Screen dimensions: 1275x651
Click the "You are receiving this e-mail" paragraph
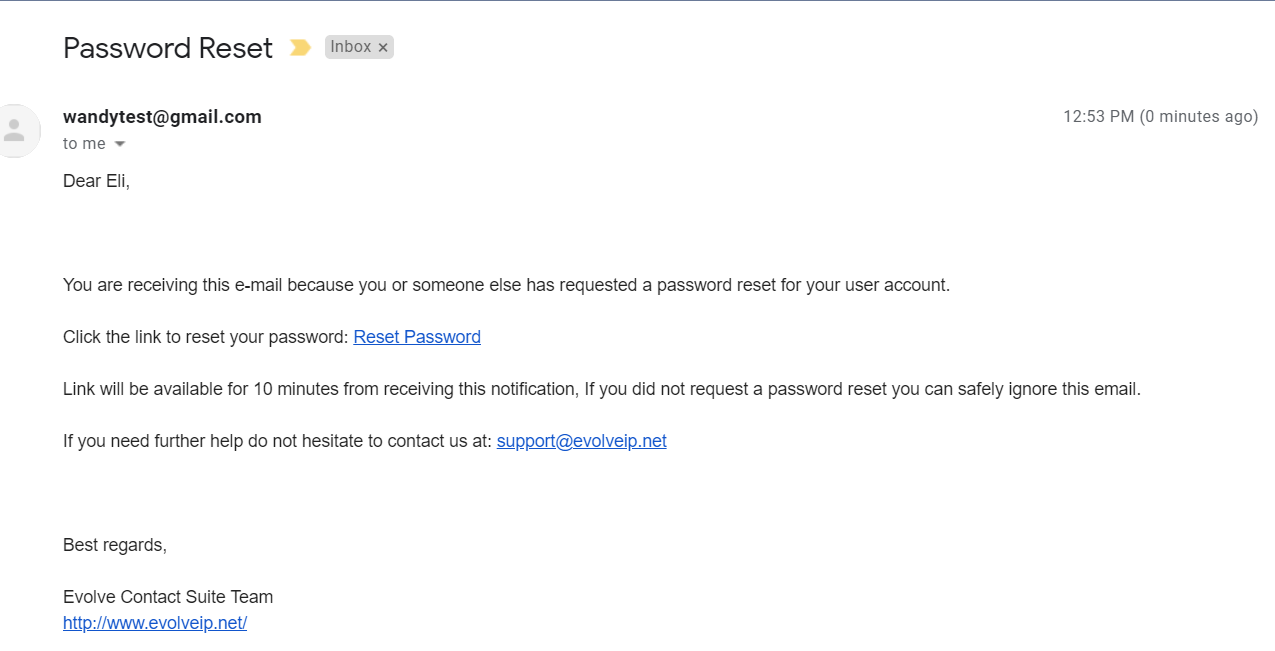tap(506, 285)
